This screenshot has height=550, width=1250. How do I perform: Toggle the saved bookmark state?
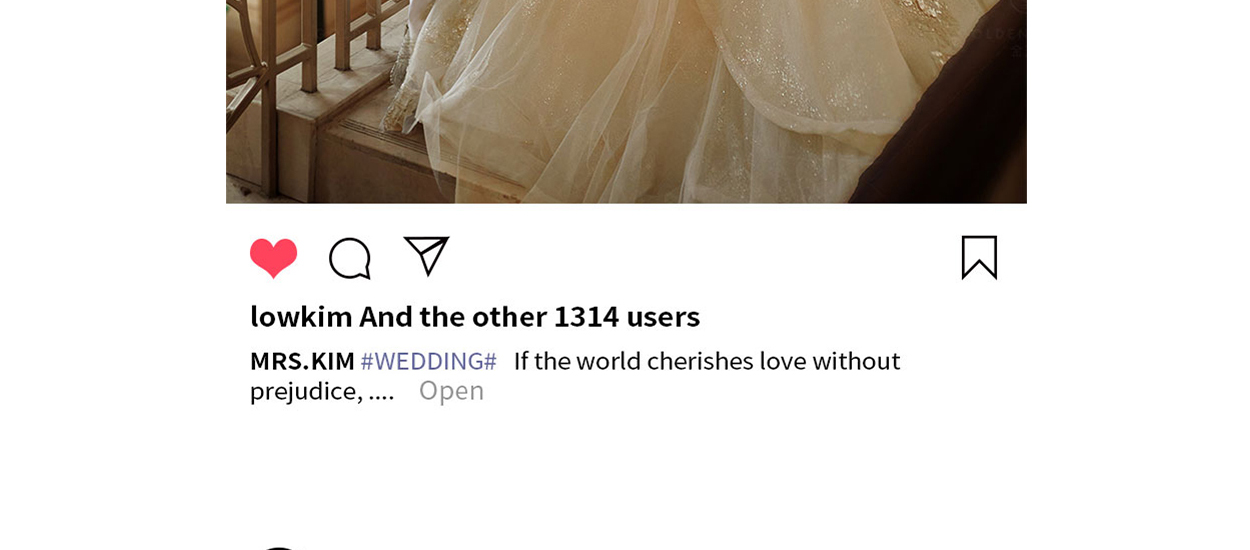click(x=979, y=257)
